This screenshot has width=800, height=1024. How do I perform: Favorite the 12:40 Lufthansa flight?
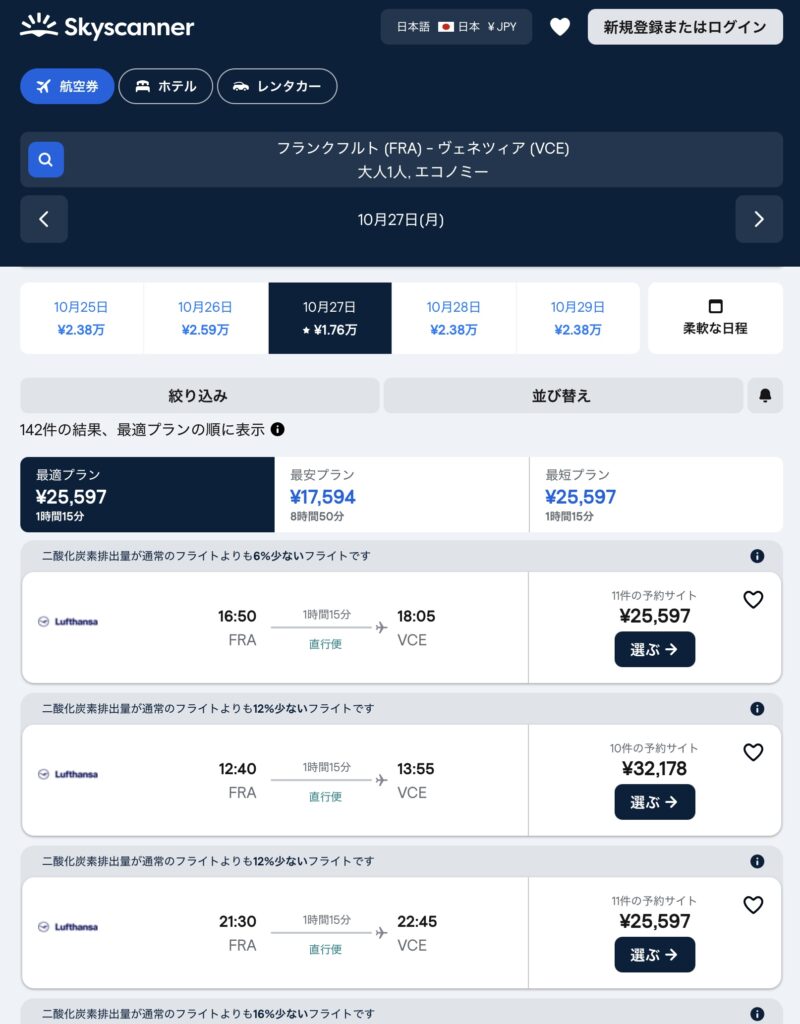point(753,752)
